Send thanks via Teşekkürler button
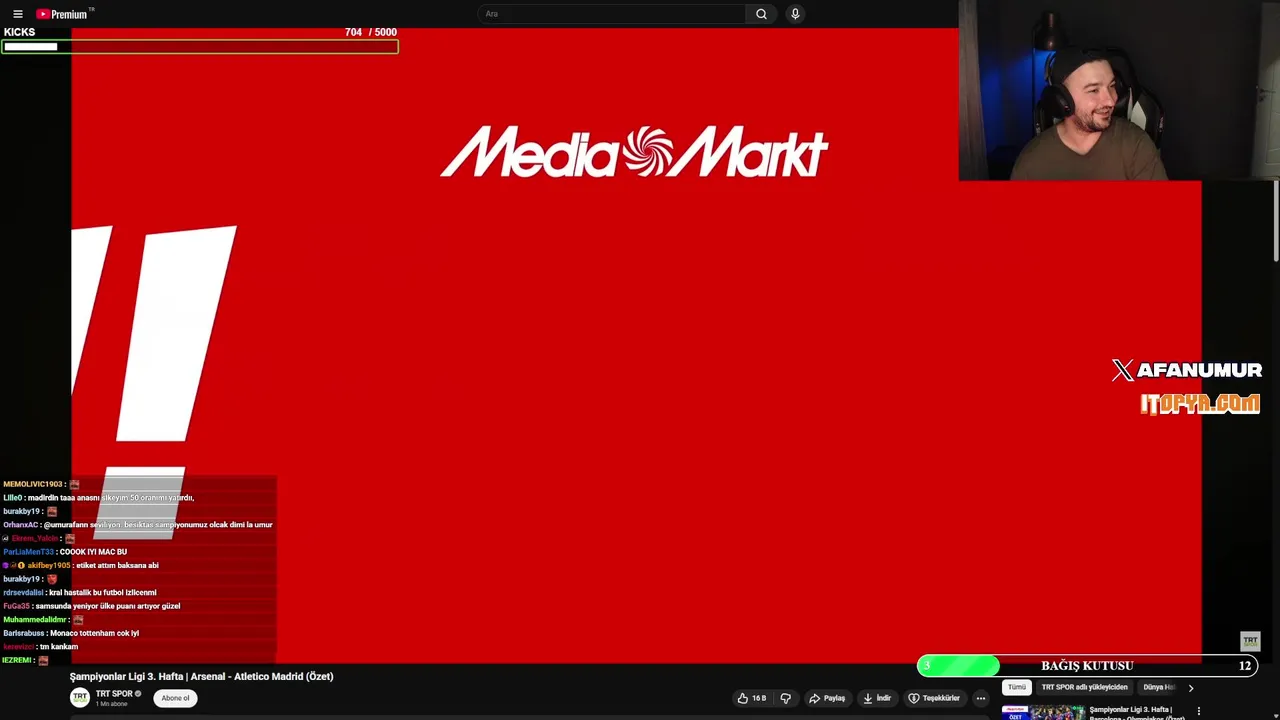The image size is (1280, 720). (x=934, y=698)
